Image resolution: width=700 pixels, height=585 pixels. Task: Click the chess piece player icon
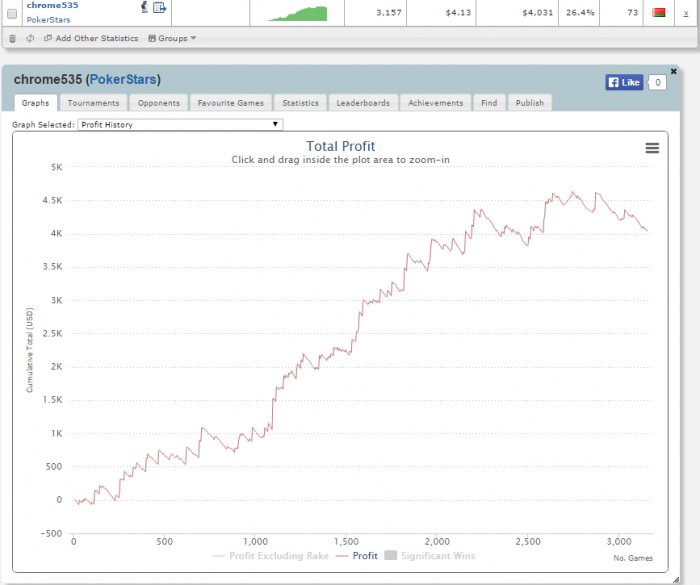coord(144,7)
